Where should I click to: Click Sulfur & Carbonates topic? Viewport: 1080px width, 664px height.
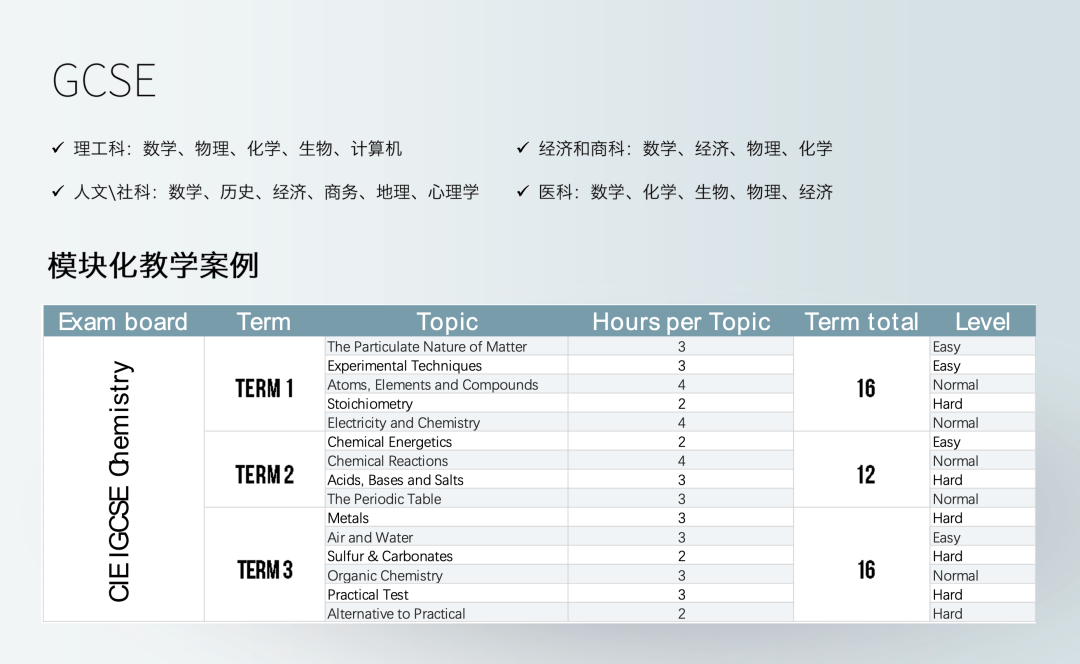coord(390,556)
